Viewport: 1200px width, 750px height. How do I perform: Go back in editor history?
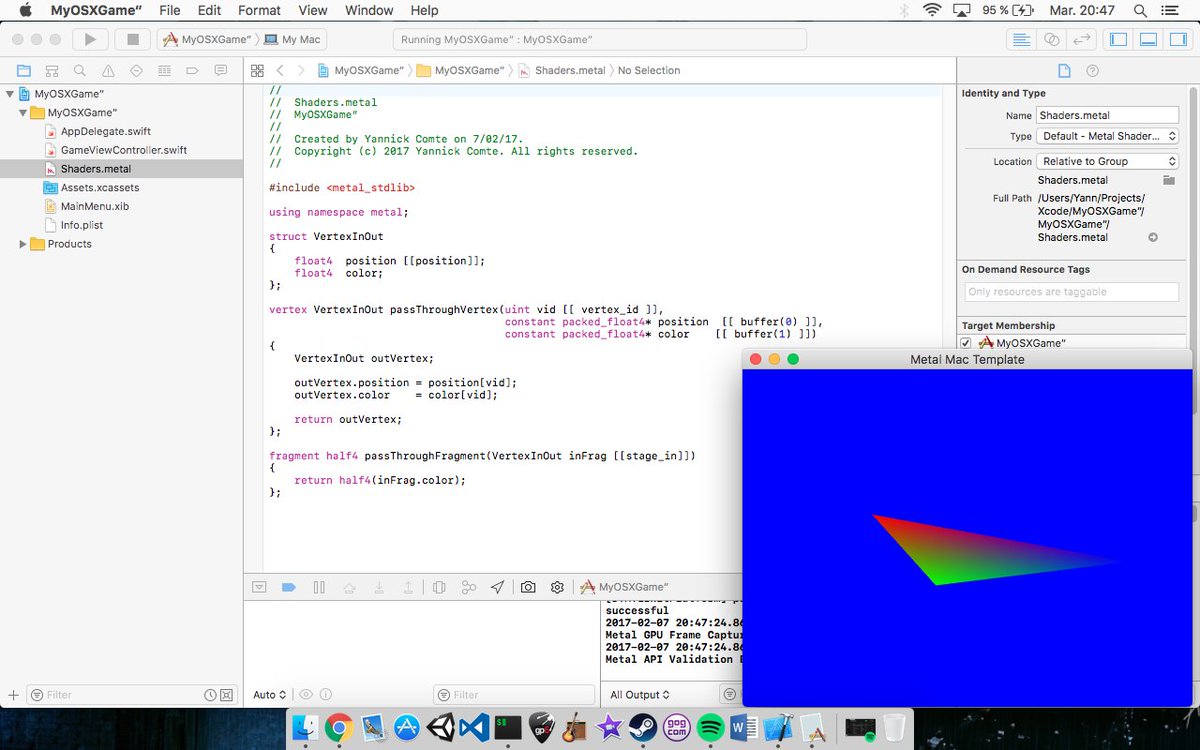(280, 71)
